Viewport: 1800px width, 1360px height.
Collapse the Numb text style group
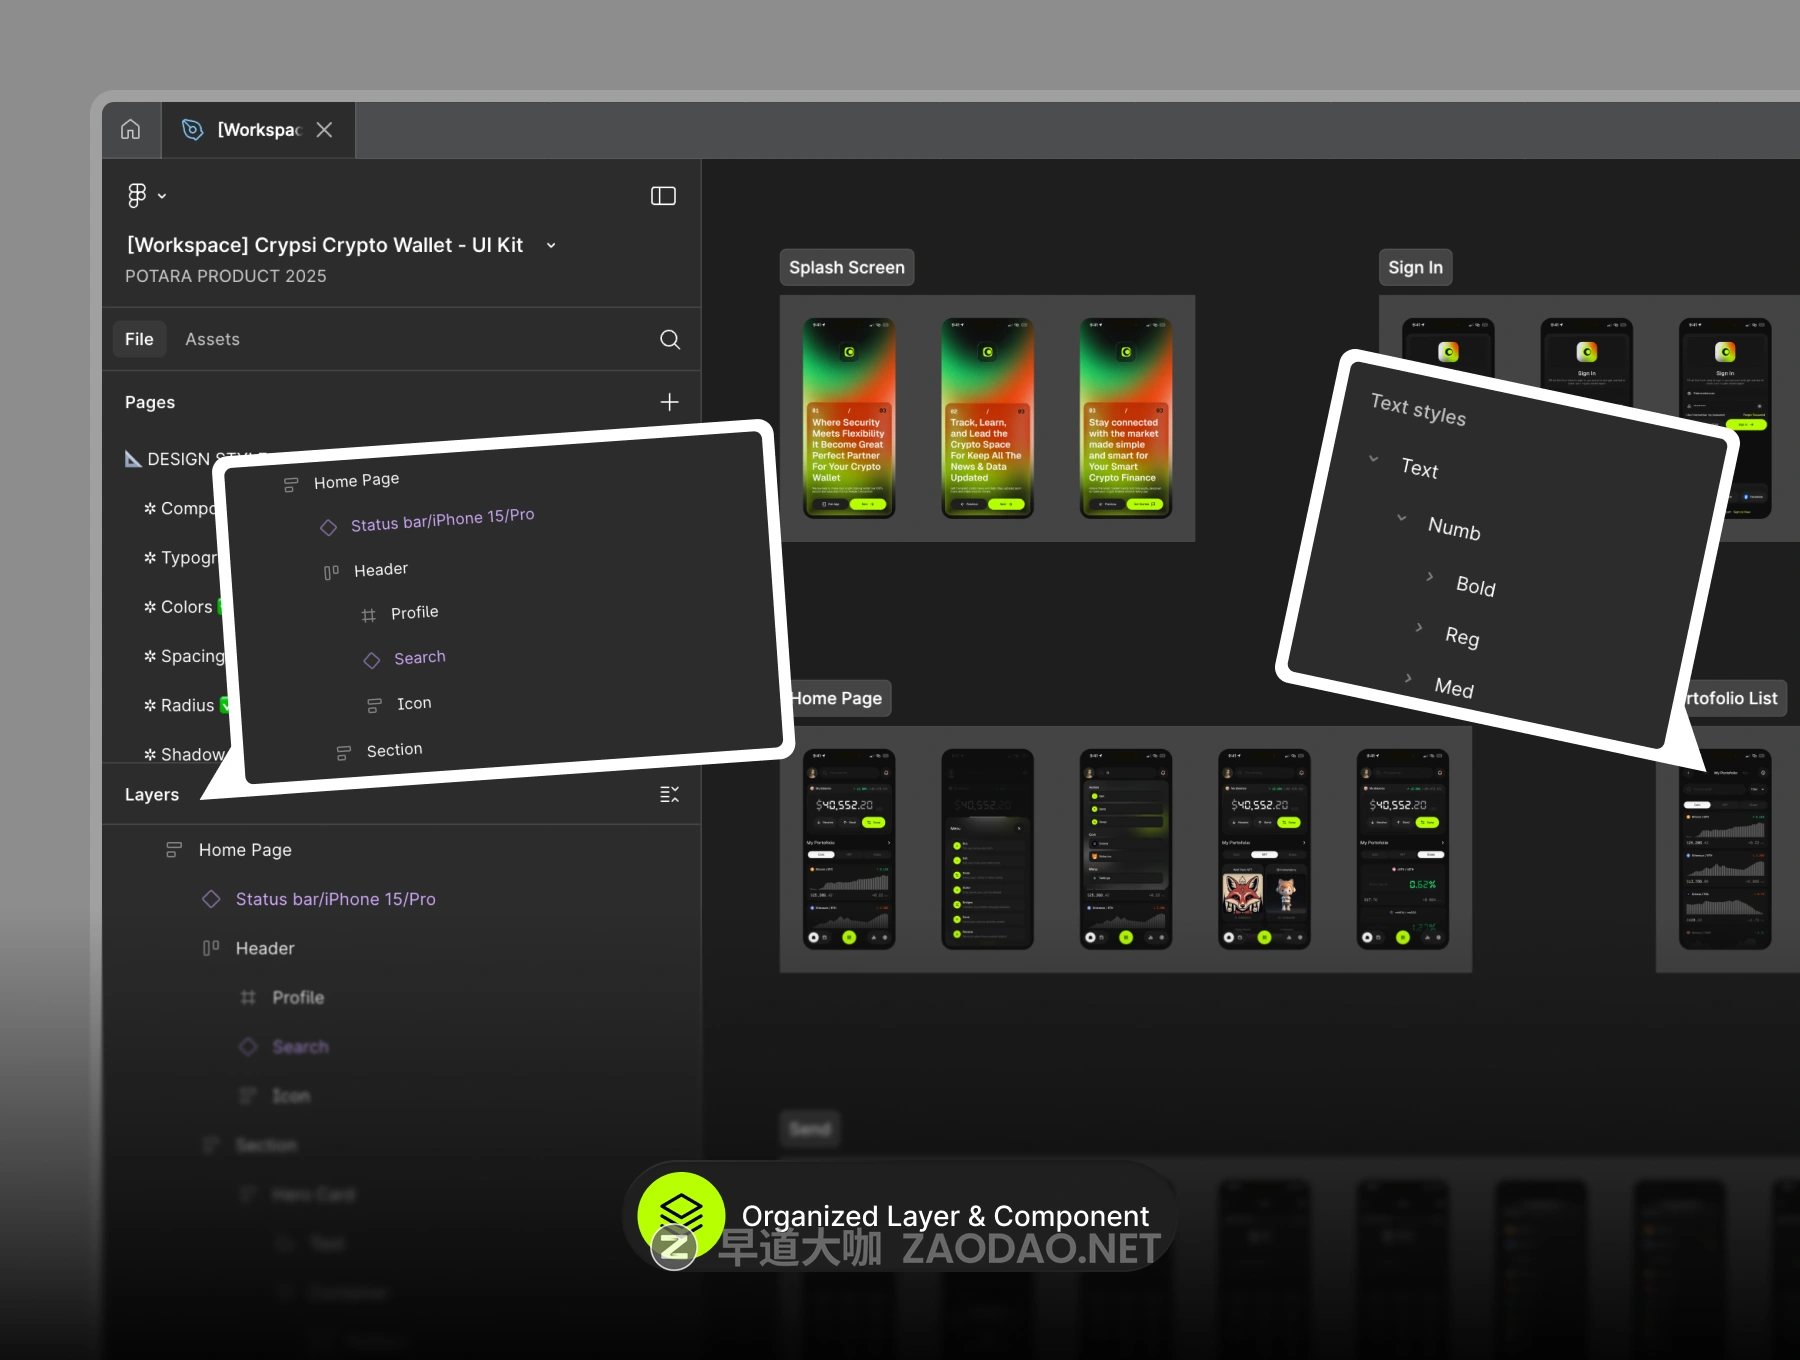click(x=1402, y=518)
